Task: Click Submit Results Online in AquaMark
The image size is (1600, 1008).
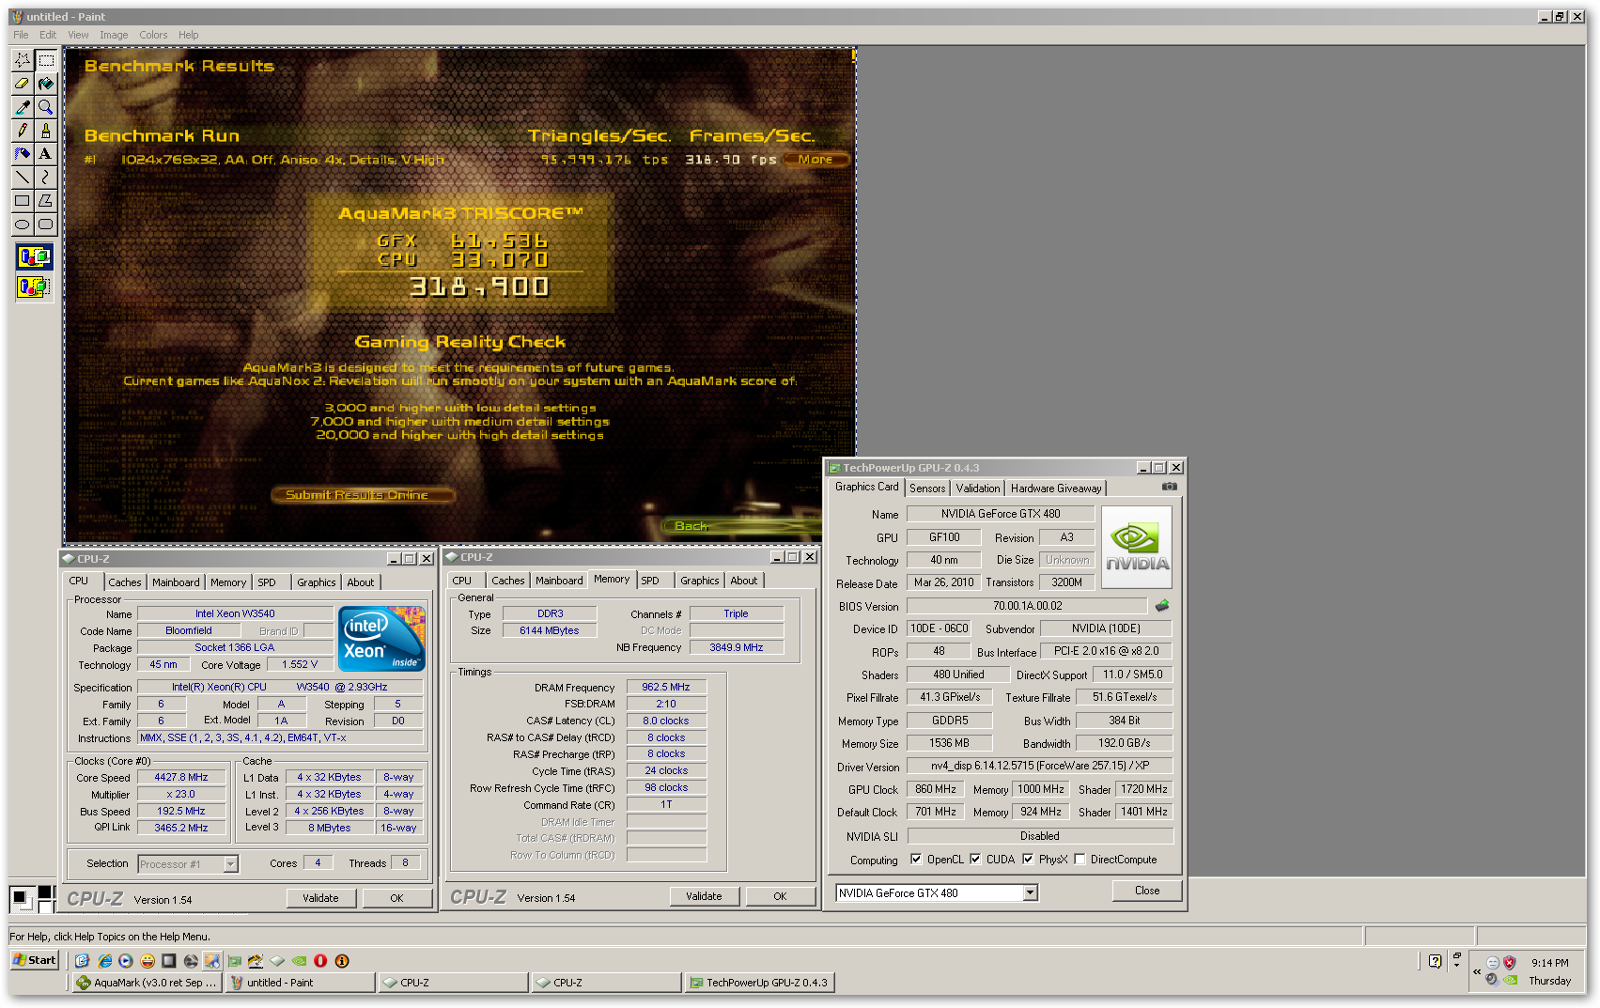Action: click(x=363, y=495)
